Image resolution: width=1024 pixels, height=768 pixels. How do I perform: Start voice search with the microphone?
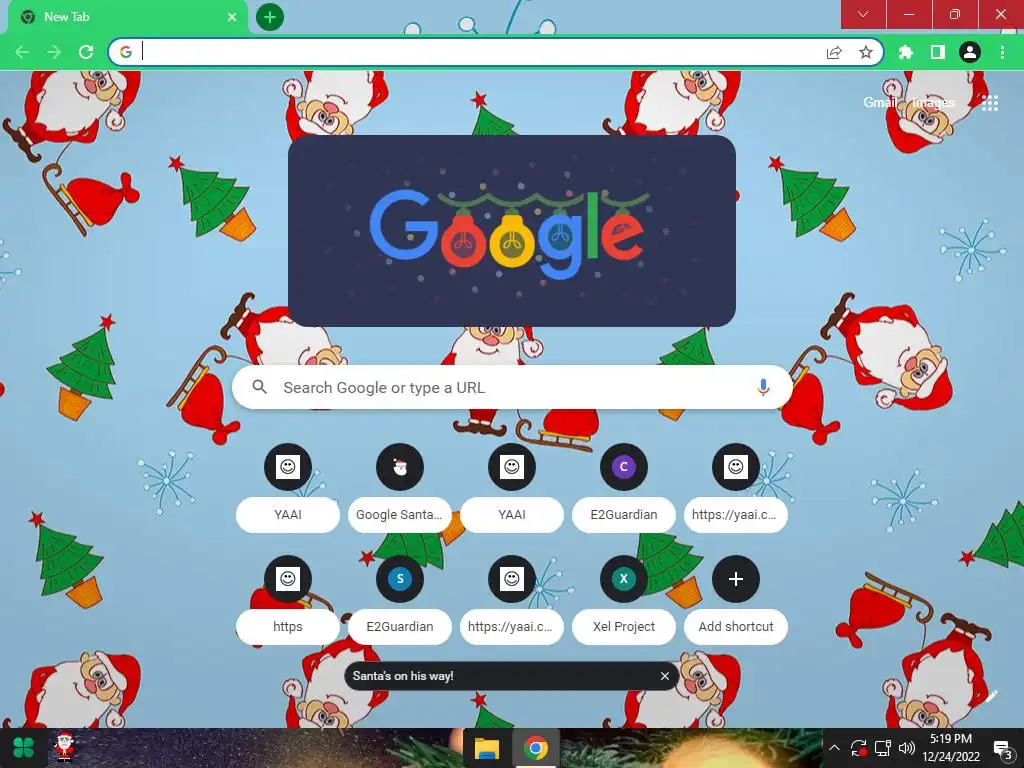(763, 387)
